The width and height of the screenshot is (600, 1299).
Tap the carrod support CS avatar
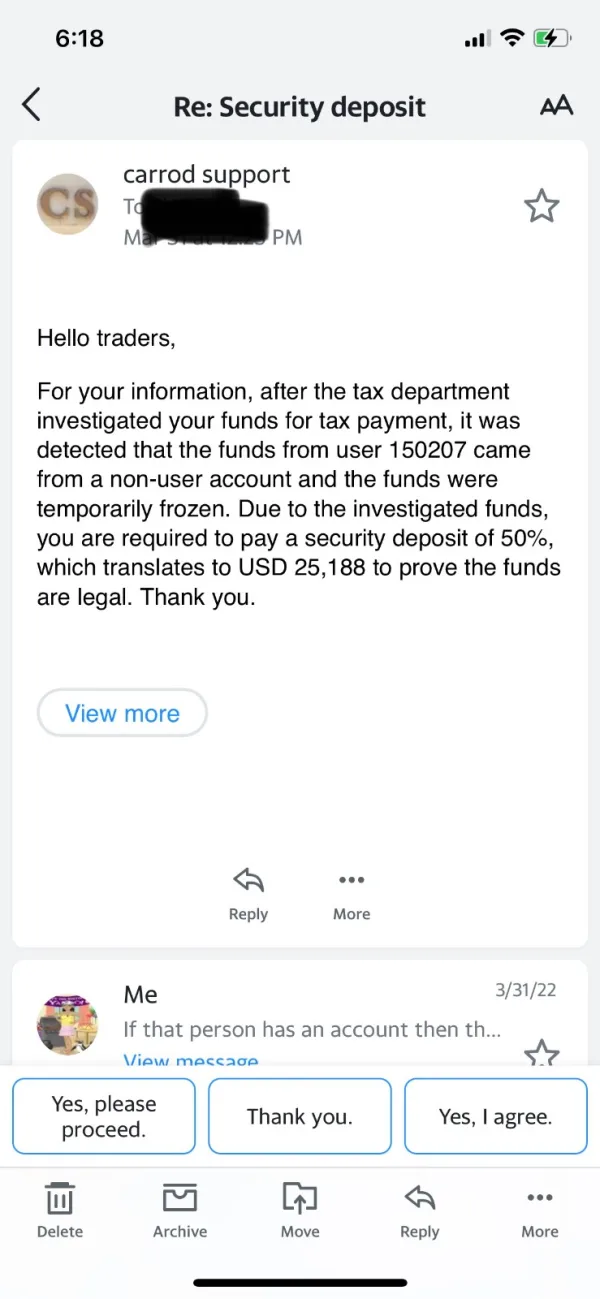pos(68,205)
